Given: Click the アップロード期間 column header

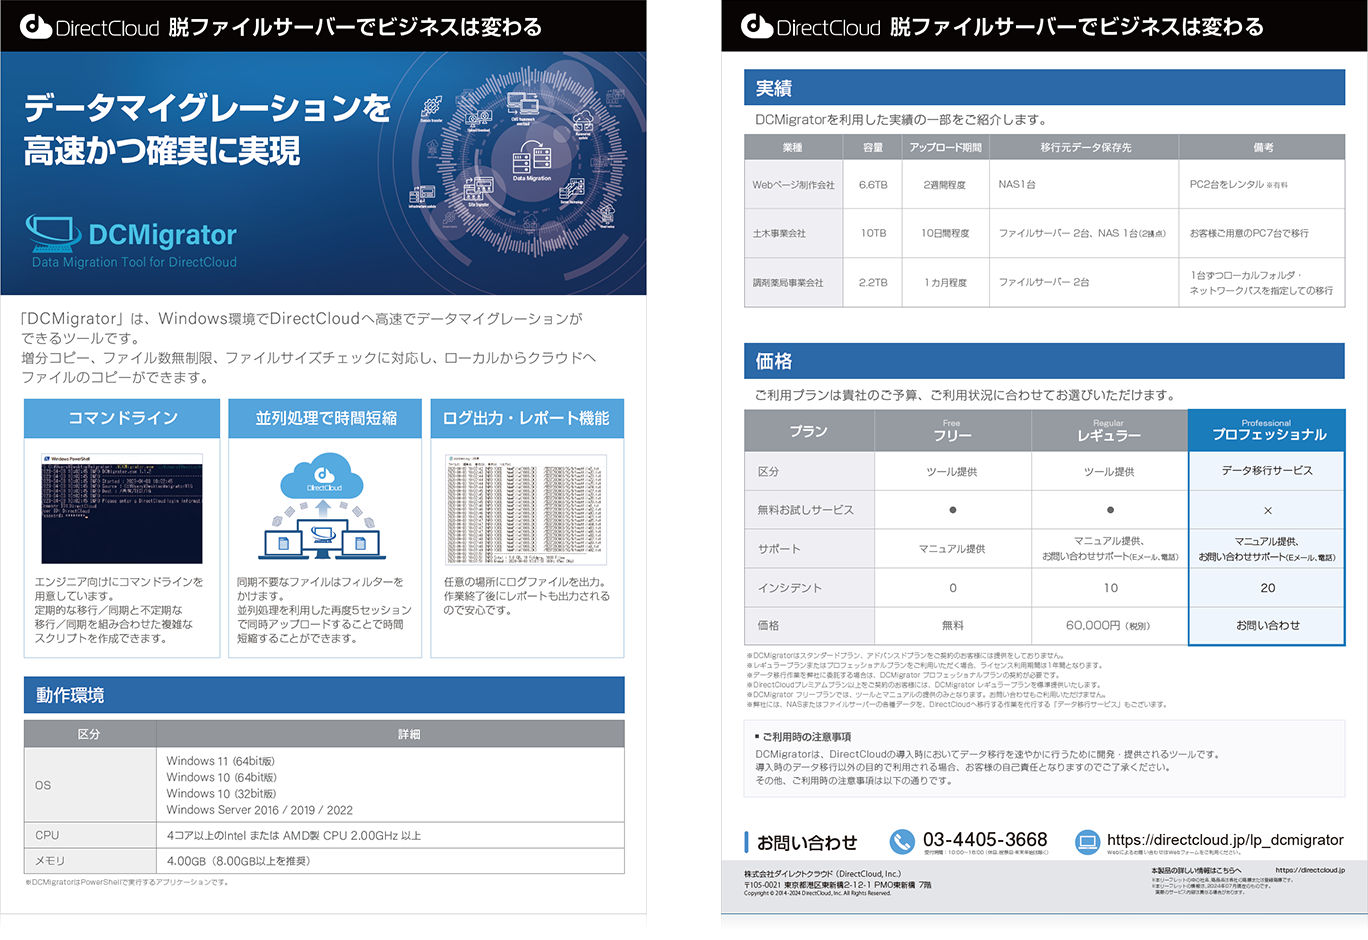Looking at the screenshot, I should 945,147.
